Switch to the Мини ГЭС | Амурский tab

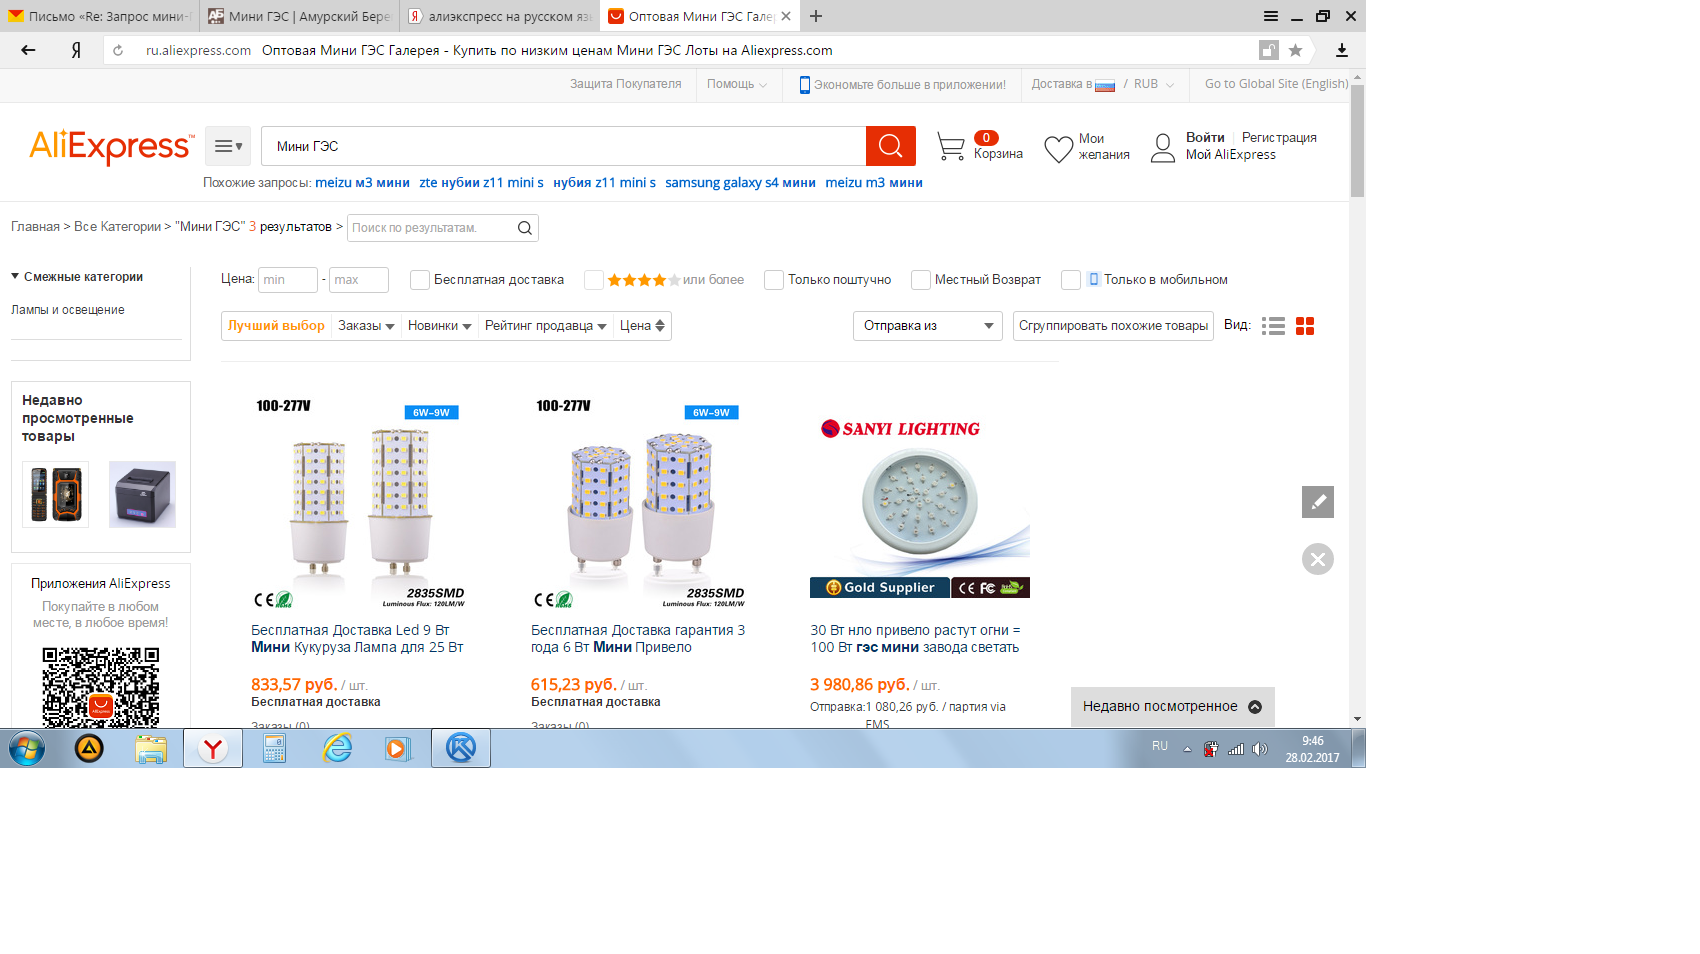tap(299, 16)
